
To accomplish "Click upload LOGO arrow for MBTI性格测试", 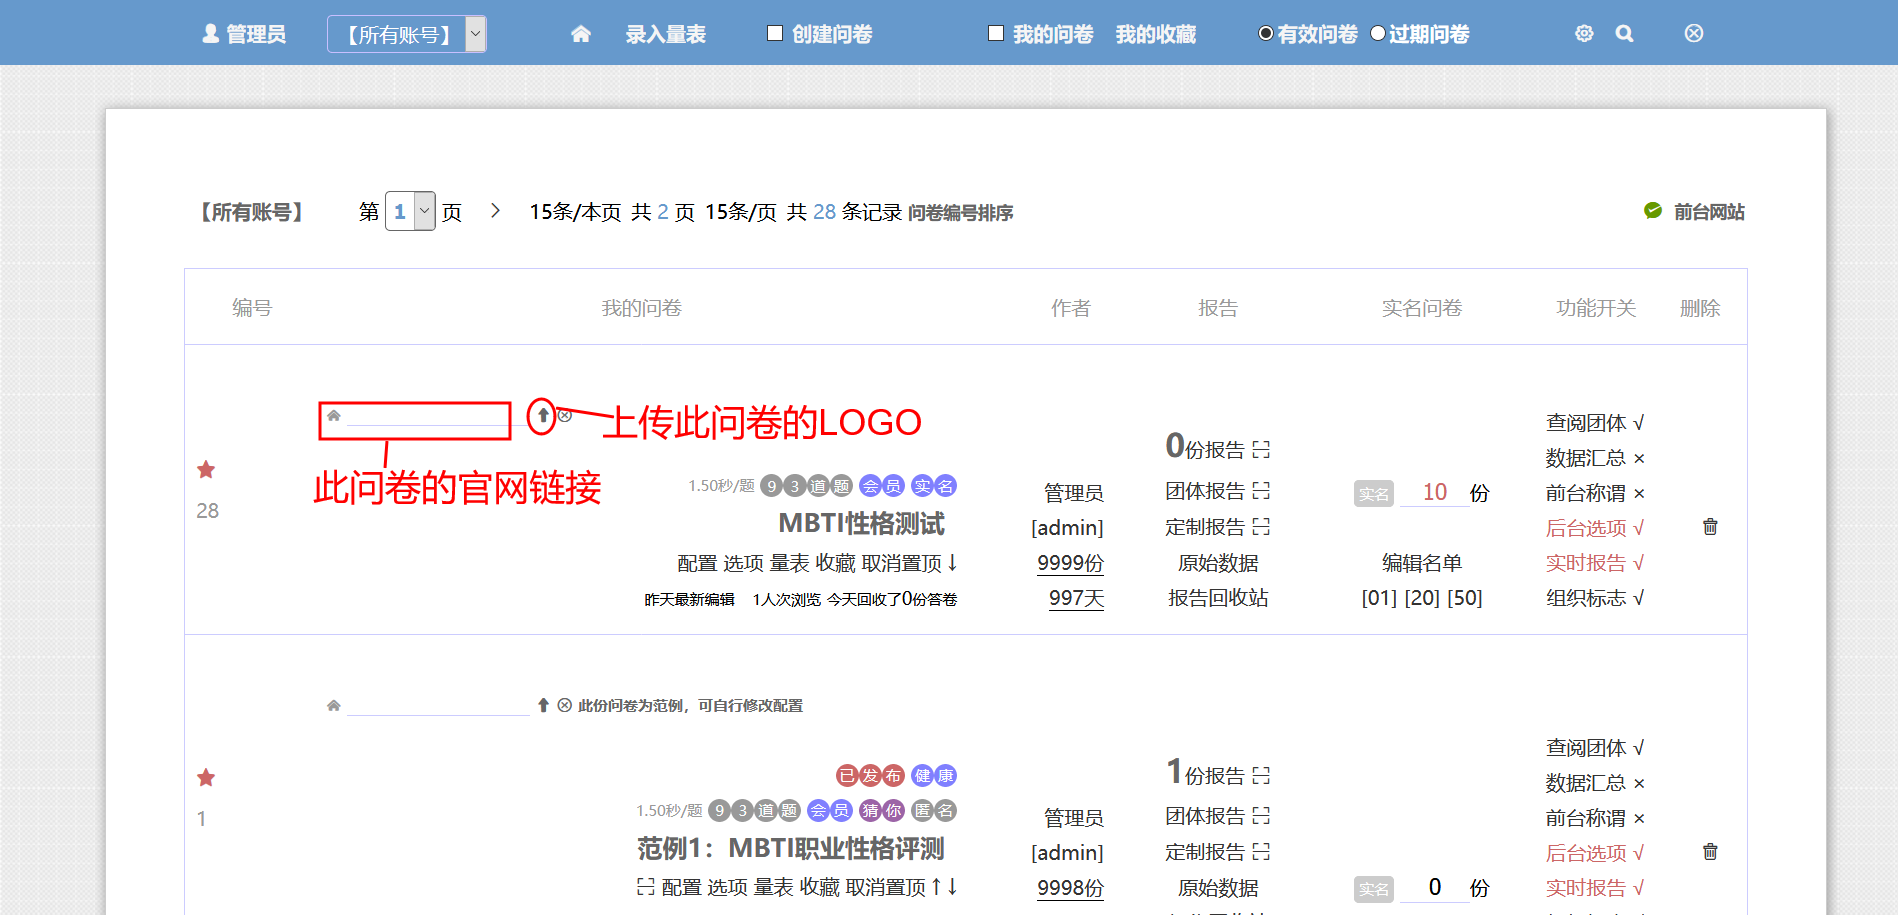I will pos(543,414).
